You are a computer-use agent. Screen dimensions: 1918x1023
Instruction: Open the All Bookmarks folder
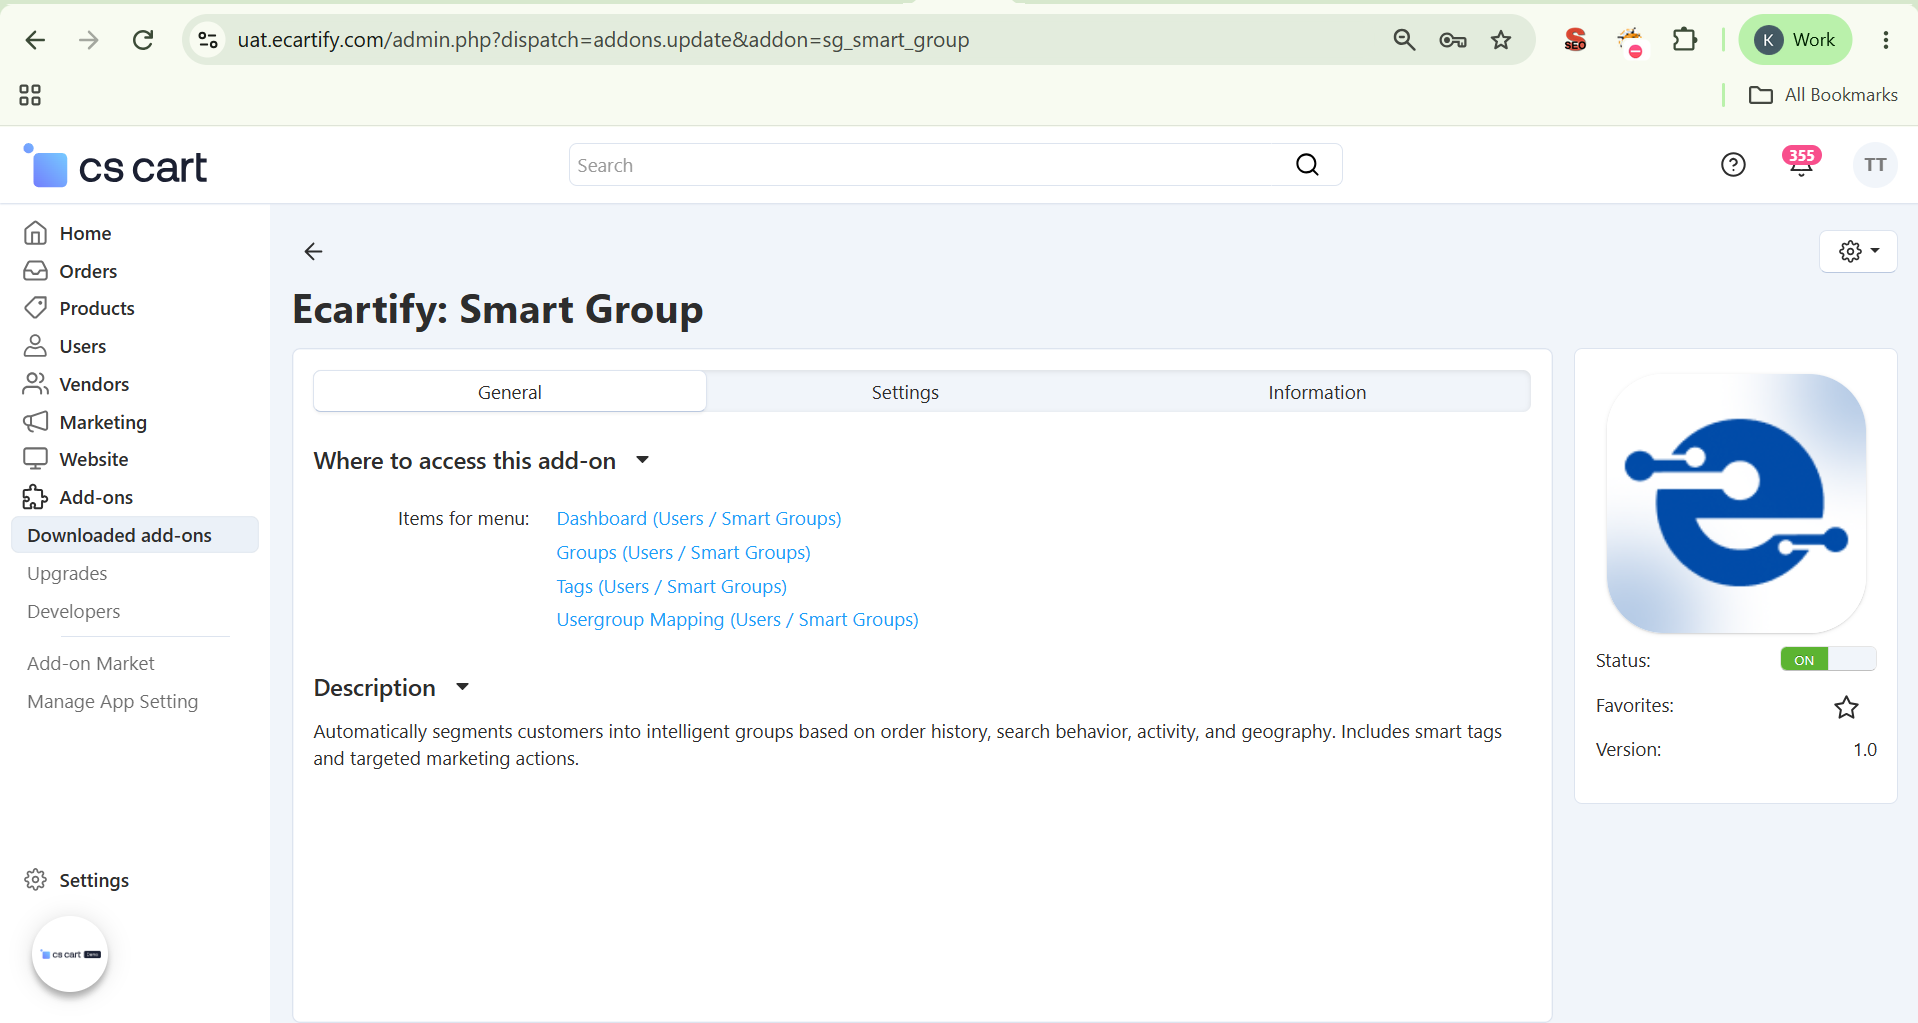pyautogui.click(x=1823, y=95)
